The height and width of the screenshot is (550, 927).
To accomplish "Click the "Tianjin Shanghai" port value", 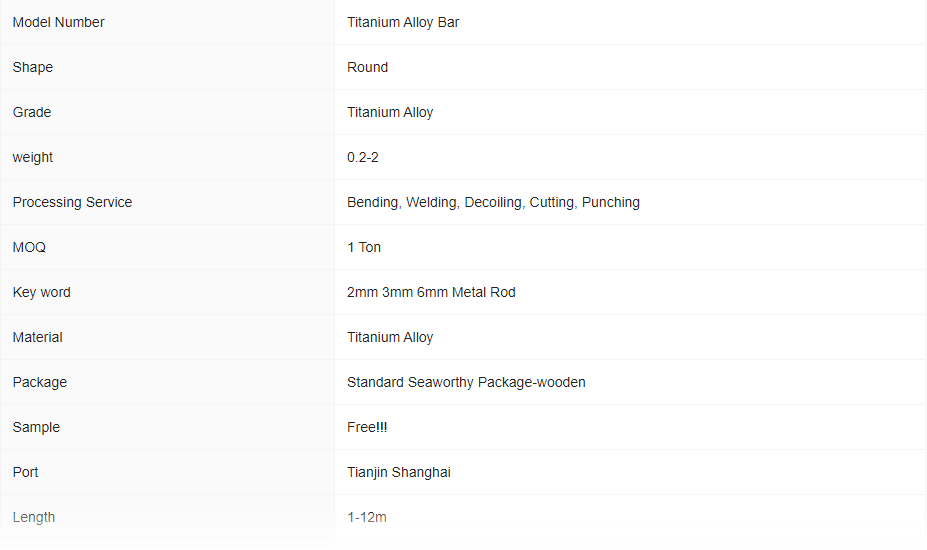I will tap(398, 472).
